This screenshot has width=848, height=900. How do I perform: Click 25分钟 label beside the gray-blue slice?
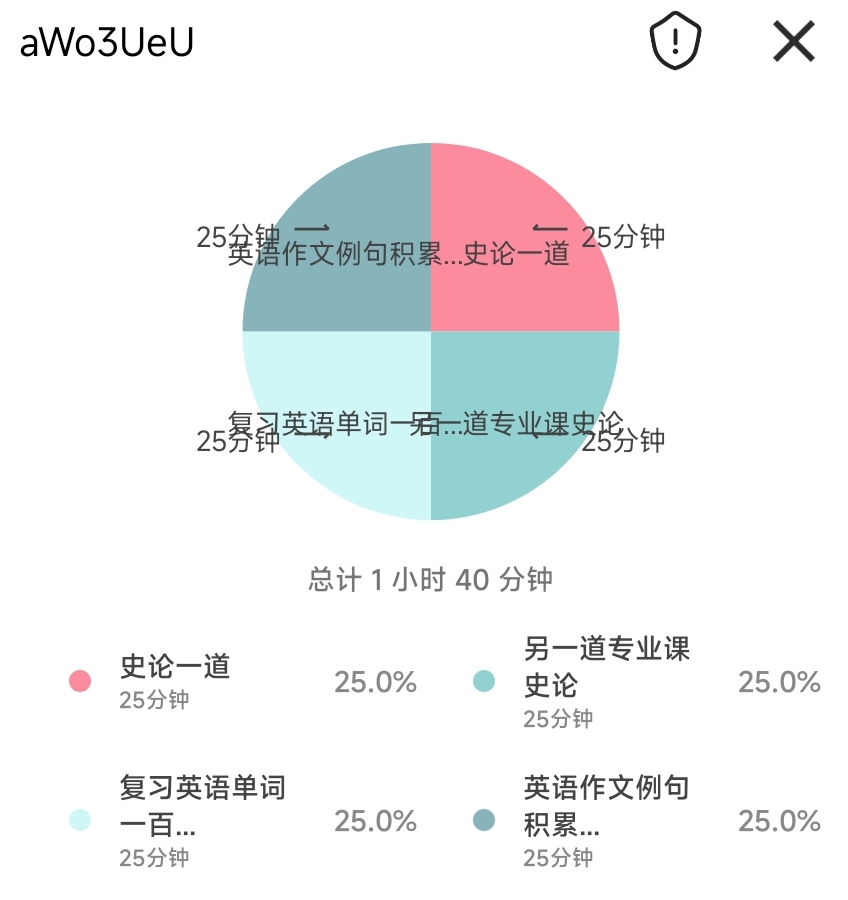(238, 237)
